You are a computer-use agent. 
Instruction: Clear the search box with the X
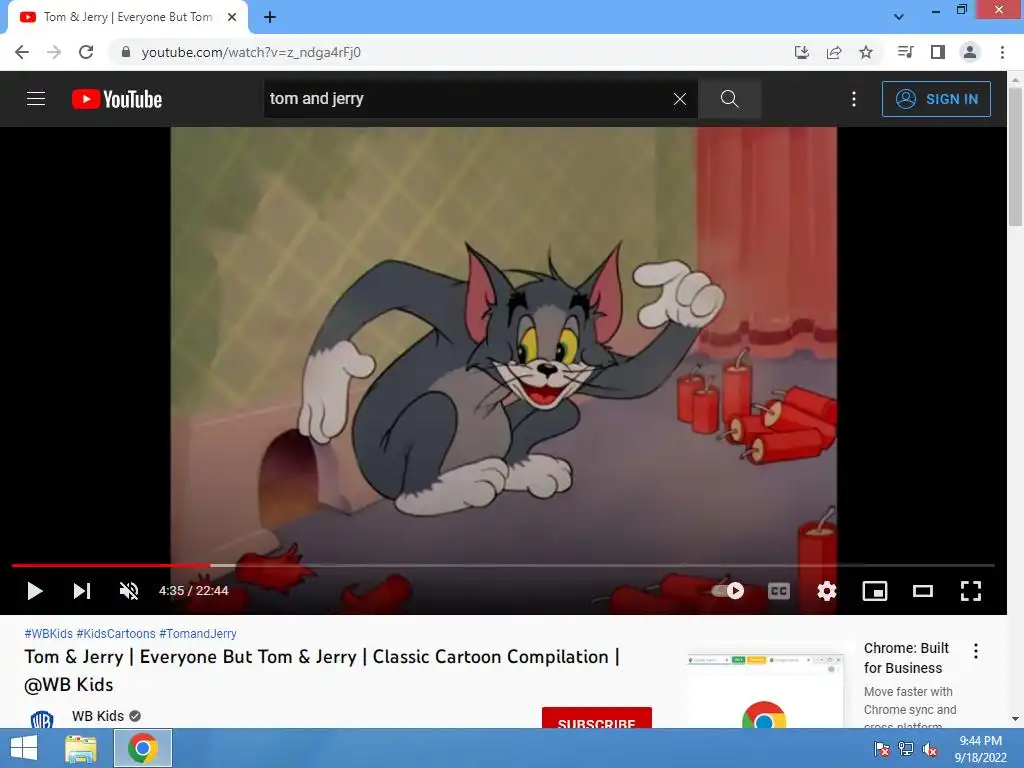(x=680, y=99)
